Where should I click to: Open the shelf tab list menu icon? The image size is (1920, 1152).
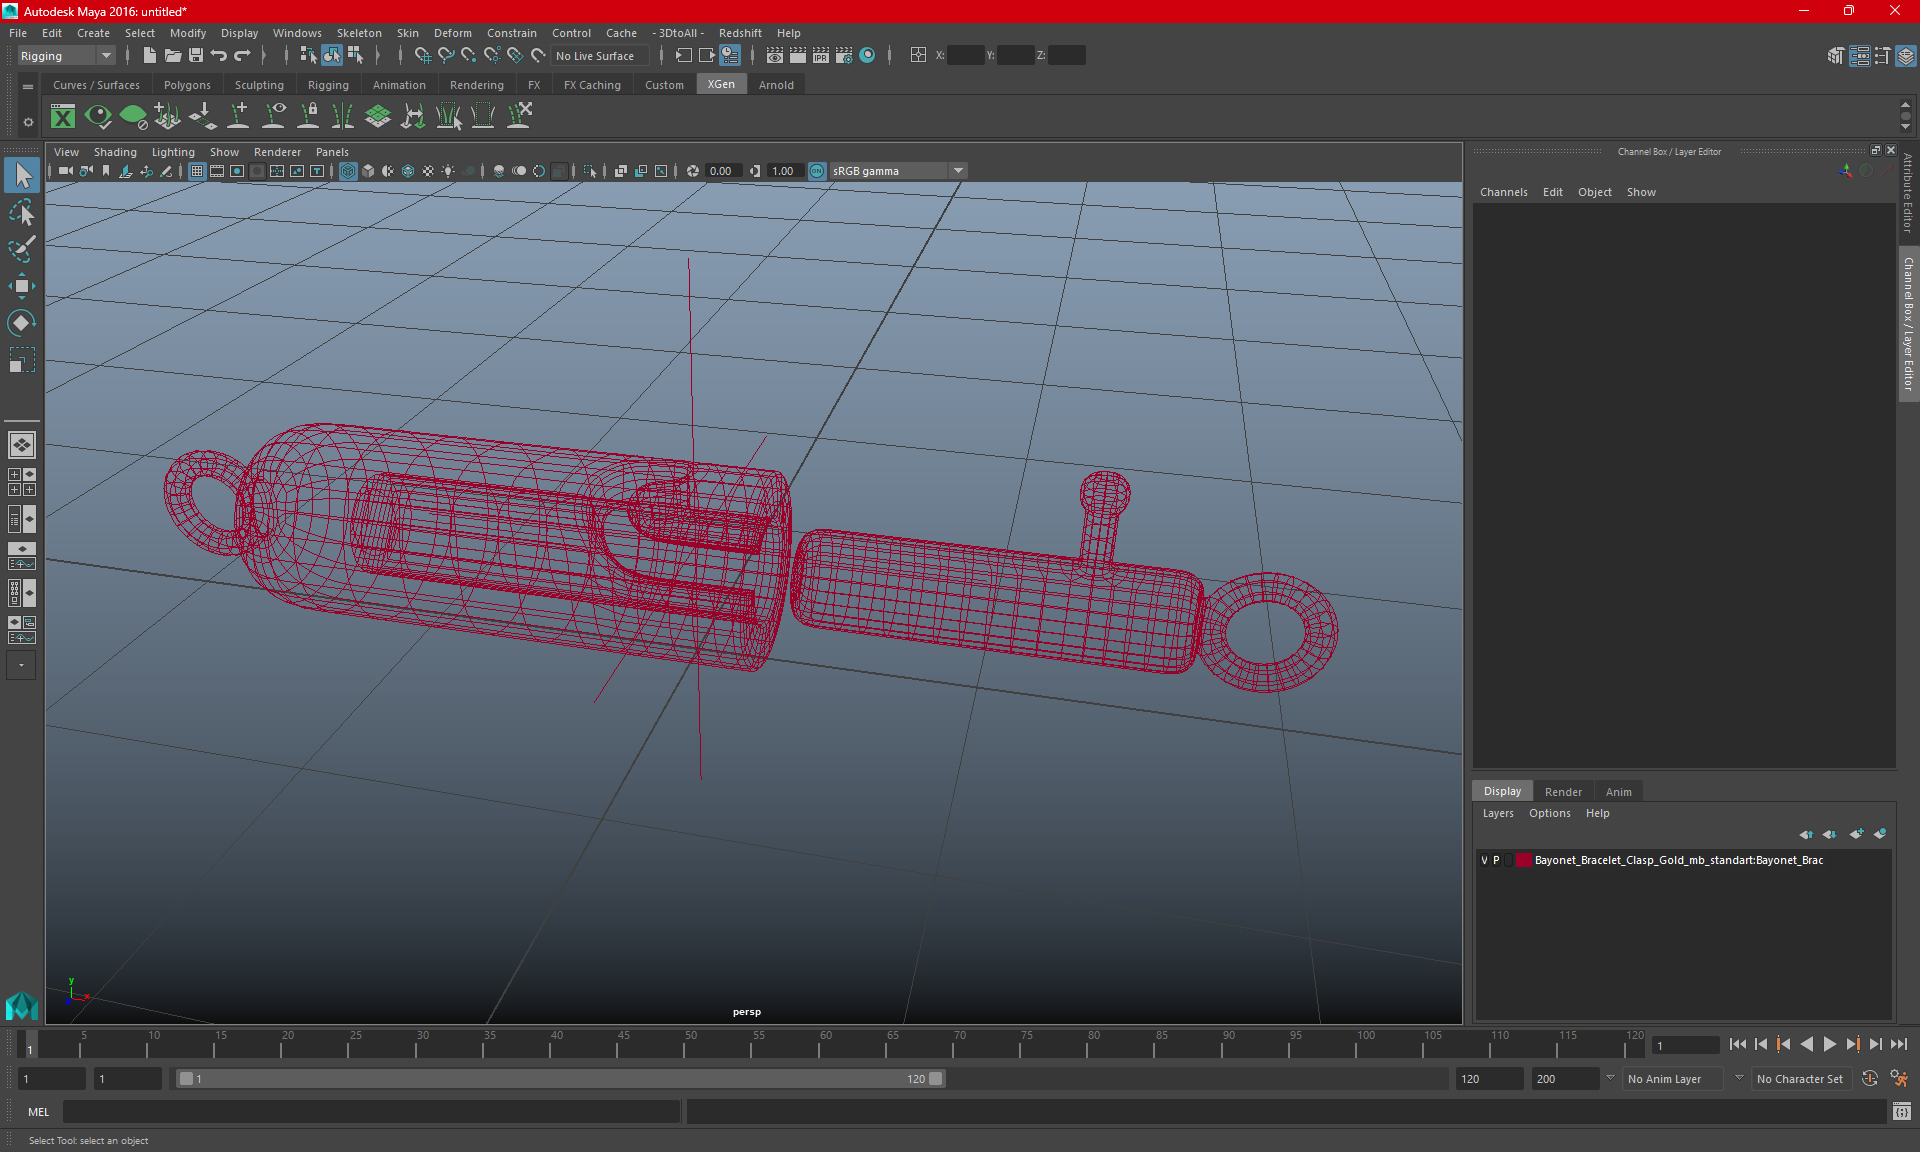coord(28,87)
